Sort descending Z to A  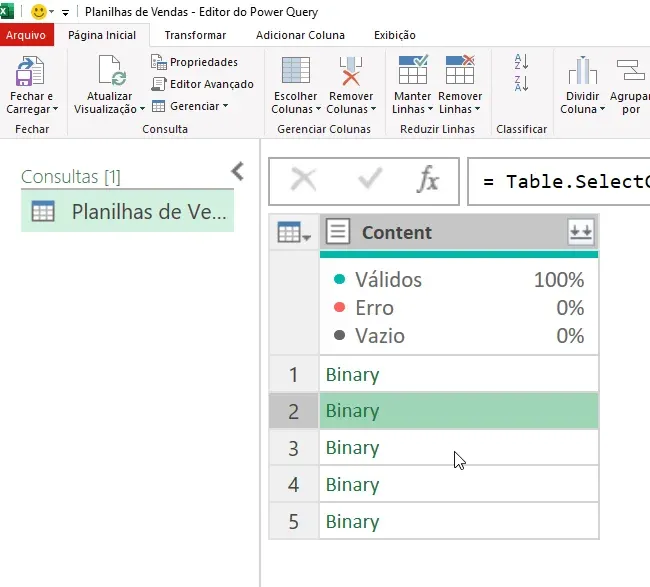[x=521, y=84]
